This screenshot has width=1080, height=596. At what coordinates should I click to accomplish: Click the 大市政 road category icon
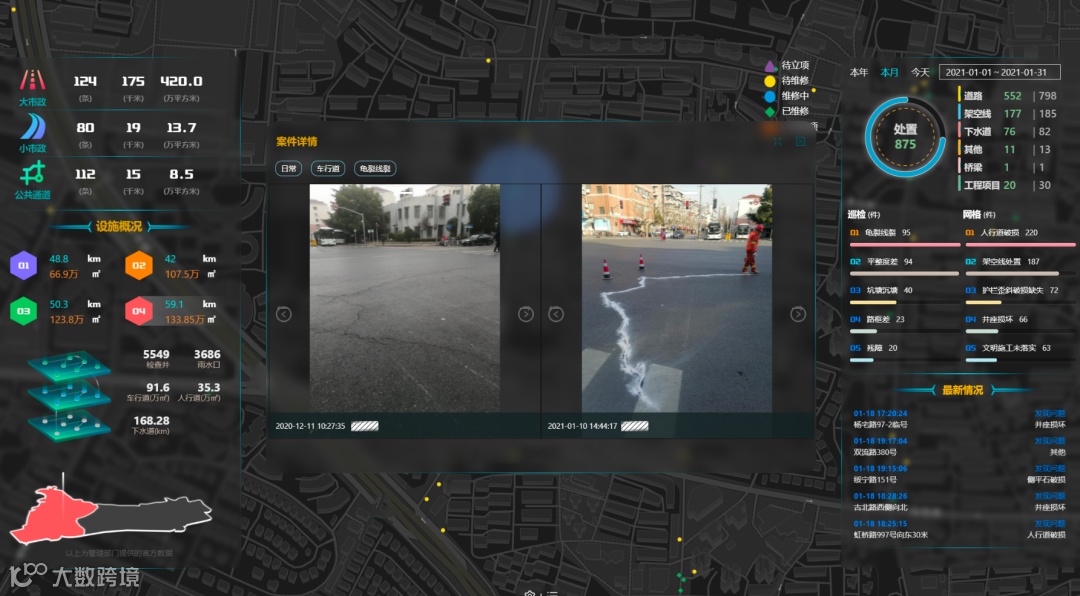[x=32, y=80]
